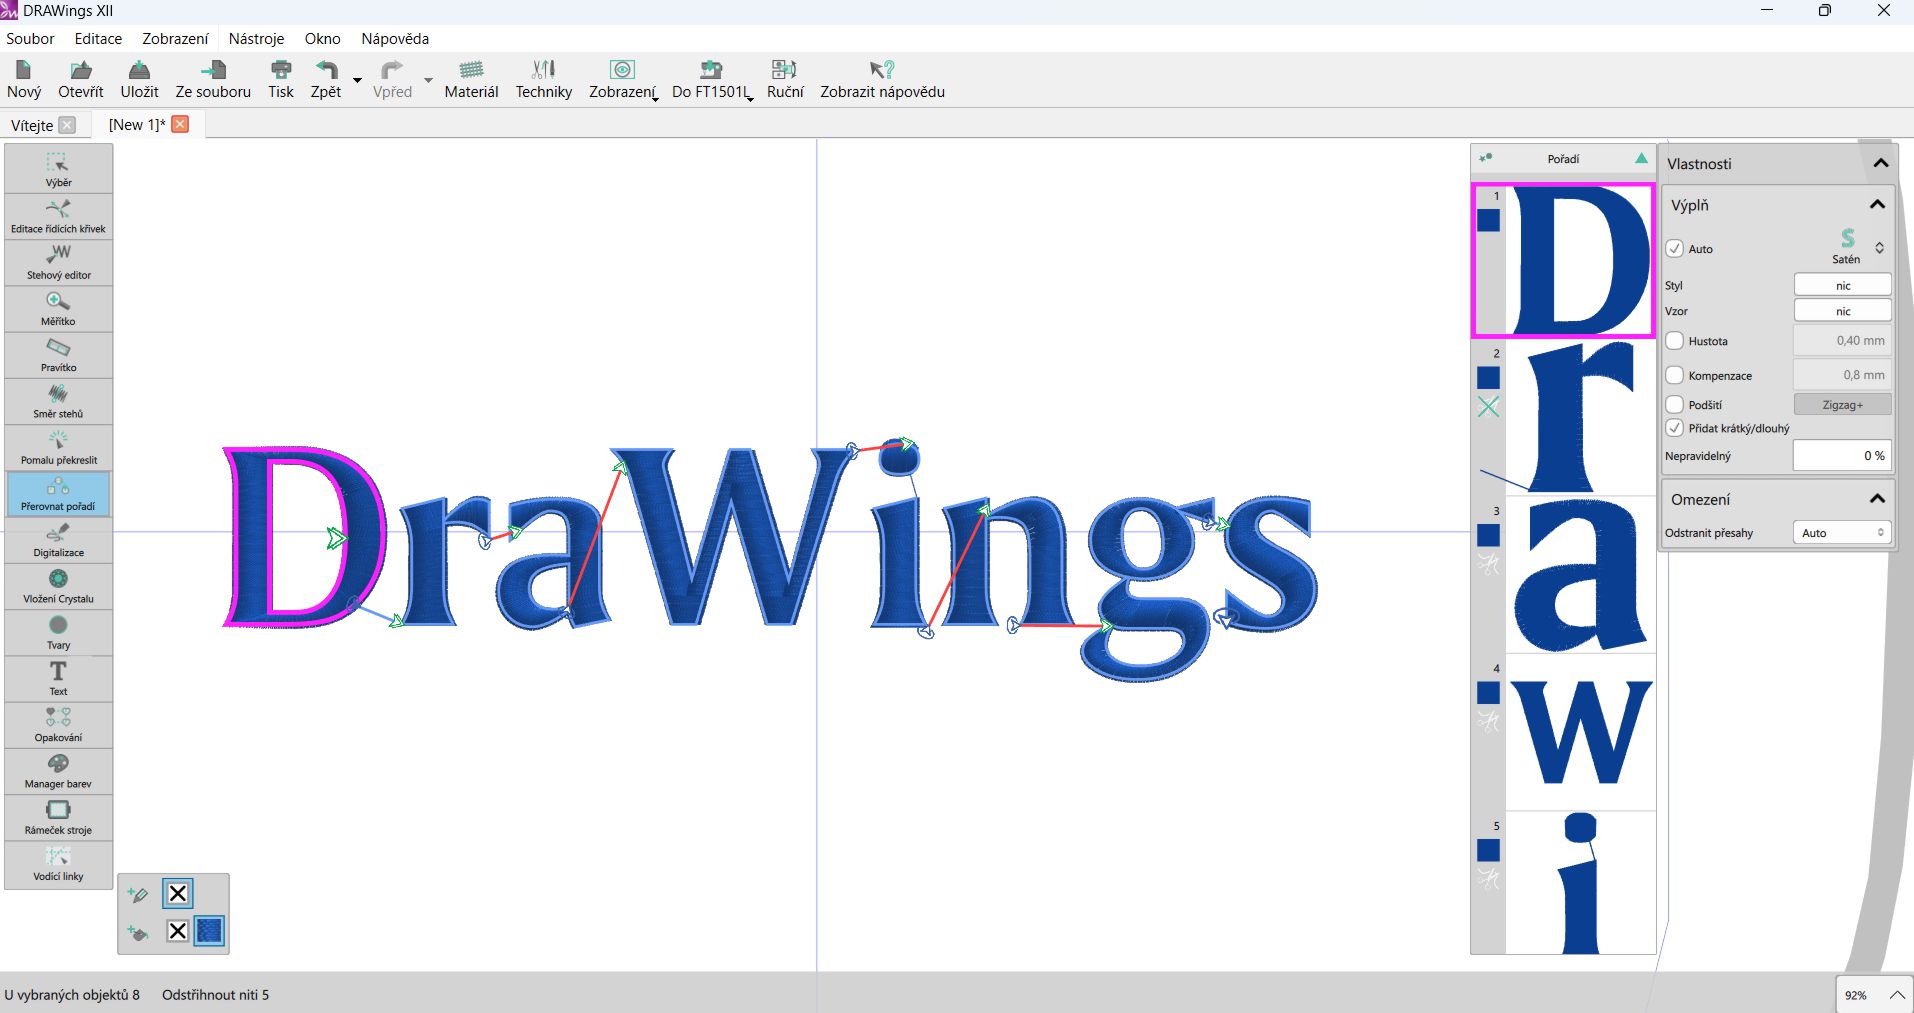Choose the Pravítko ruler tool

pos(58,354)
